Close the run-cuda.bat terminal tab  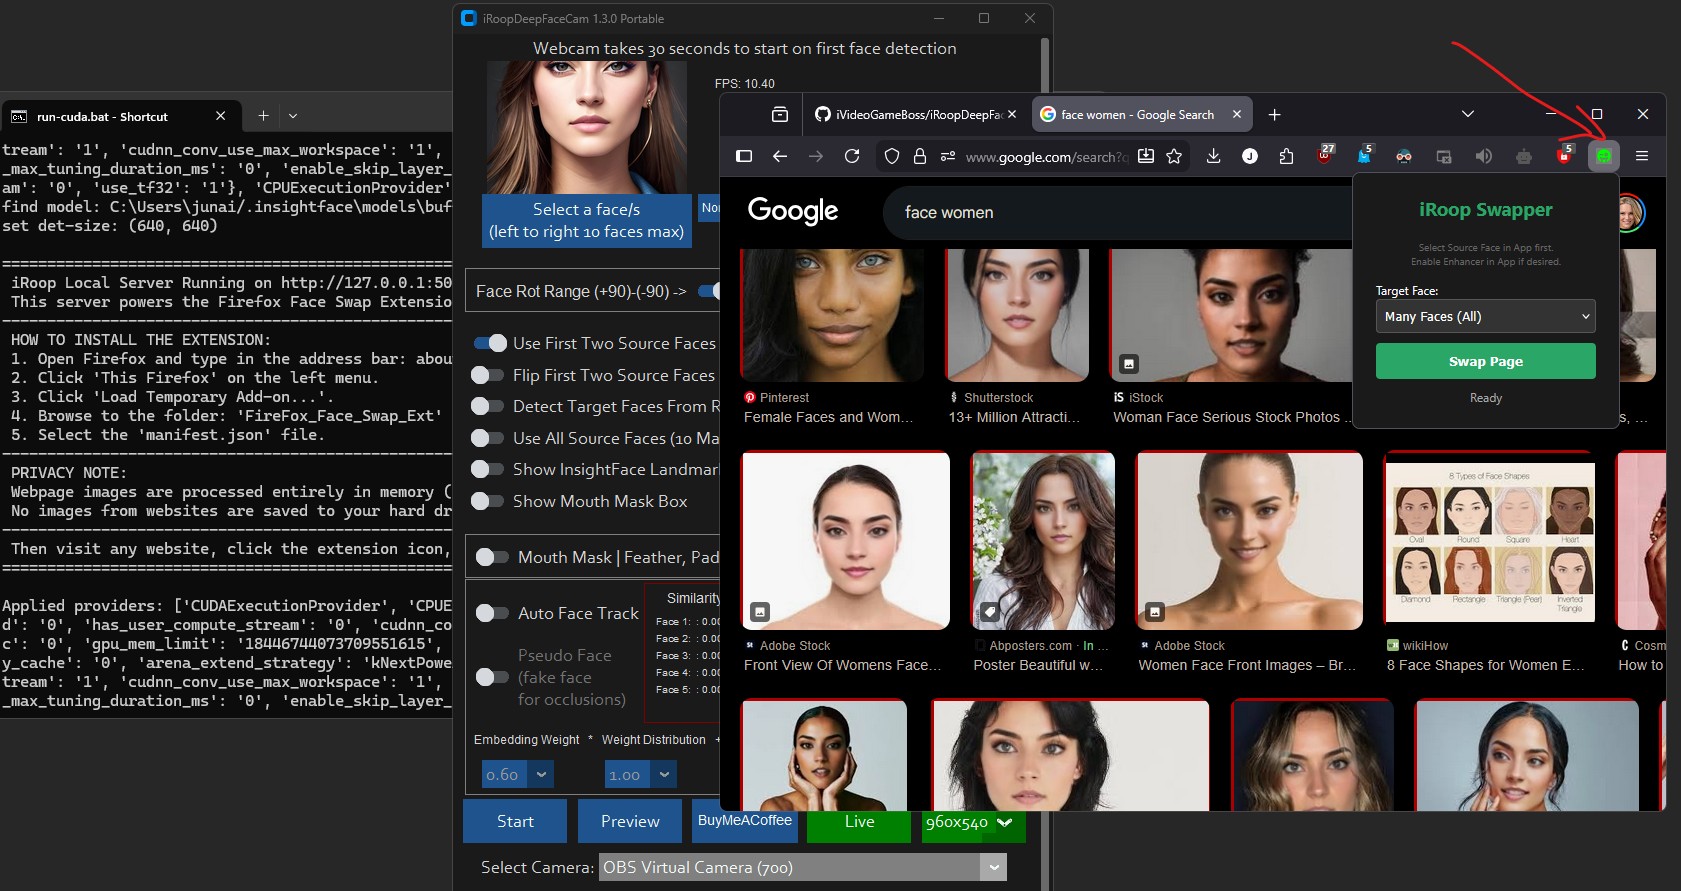(220, 116)
